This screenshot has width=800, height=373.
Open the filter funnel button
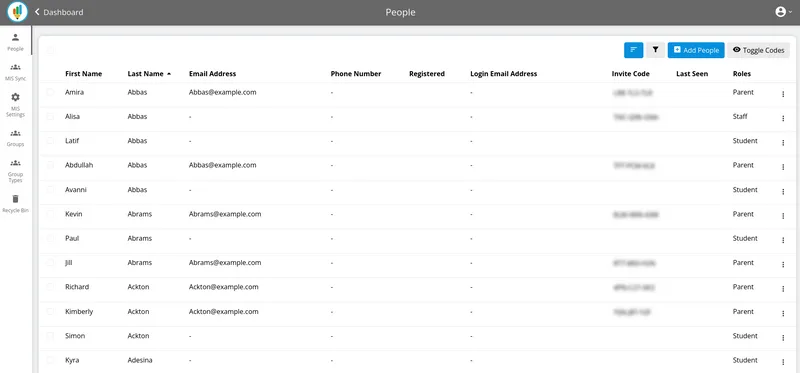[x=655, y=50]
